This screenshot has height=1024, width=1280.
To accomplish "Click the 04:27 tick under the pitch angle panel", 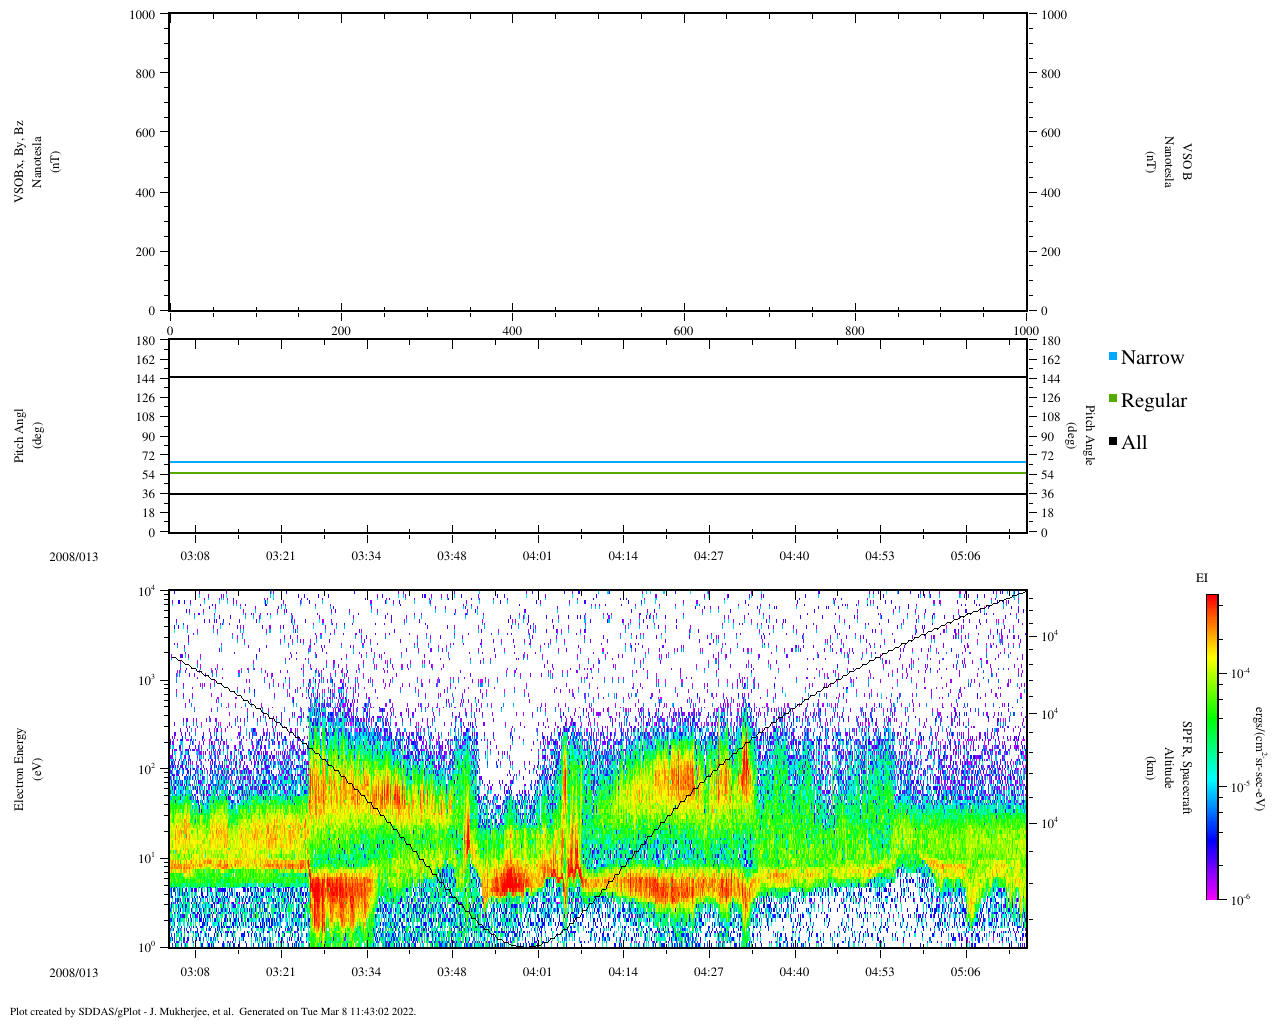I will coord(708,556).
